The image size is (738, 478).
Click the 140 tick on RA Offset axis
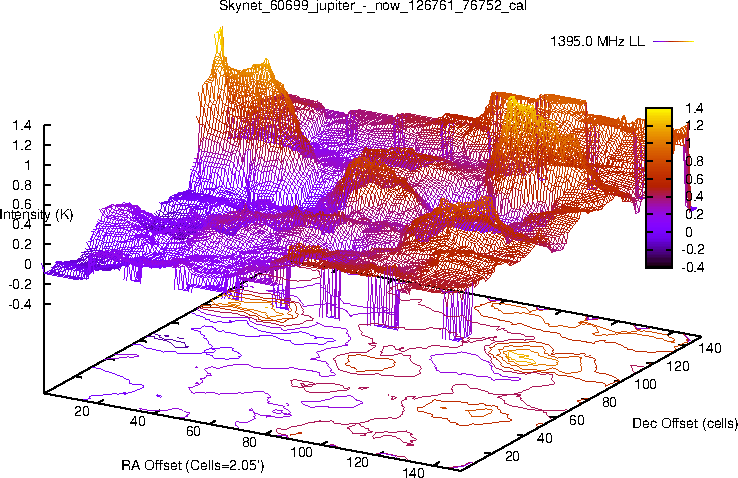tap(413, 472)
